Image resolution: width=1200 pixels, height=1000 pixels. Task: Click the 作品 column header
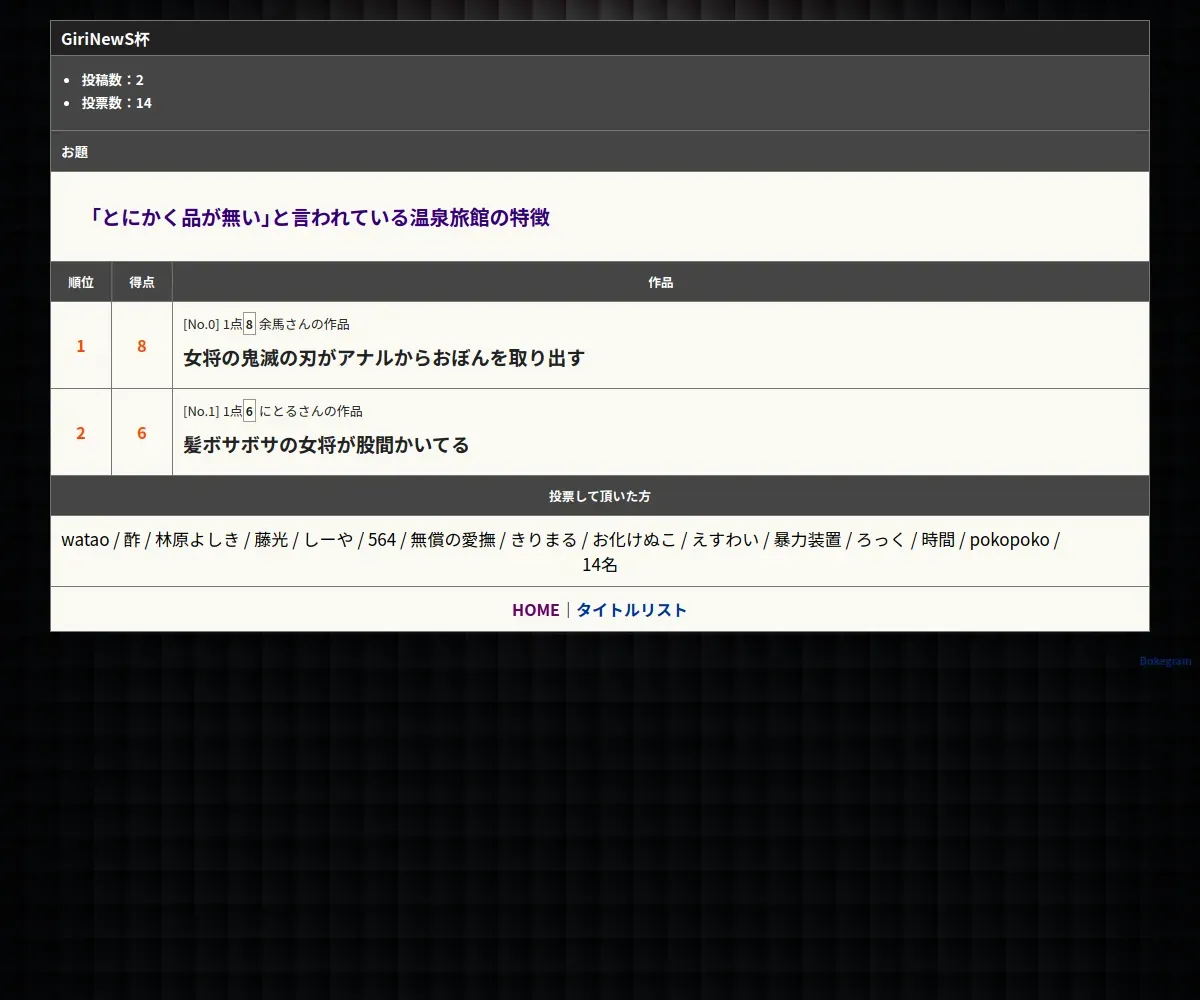click(660, 282)
